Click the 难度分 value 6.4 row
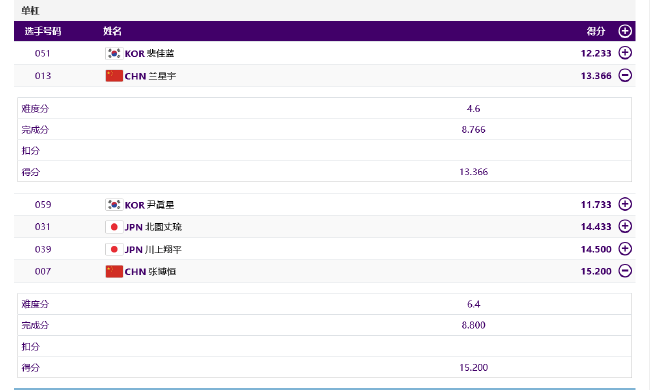650x390 pixels. [x=325, y=304]
